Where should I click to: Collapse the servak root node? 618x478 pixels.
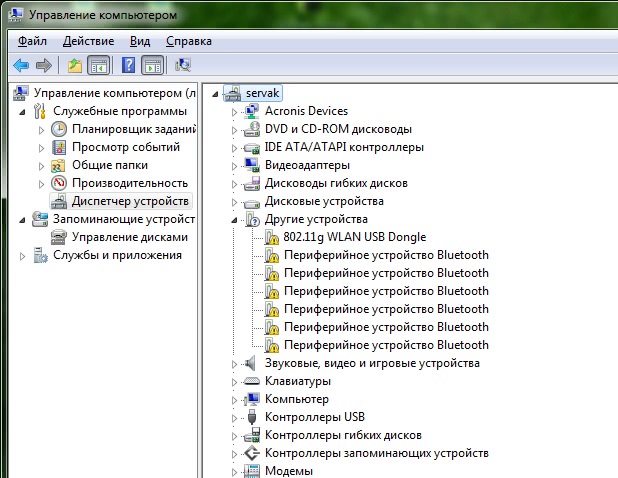coord(215,94)
